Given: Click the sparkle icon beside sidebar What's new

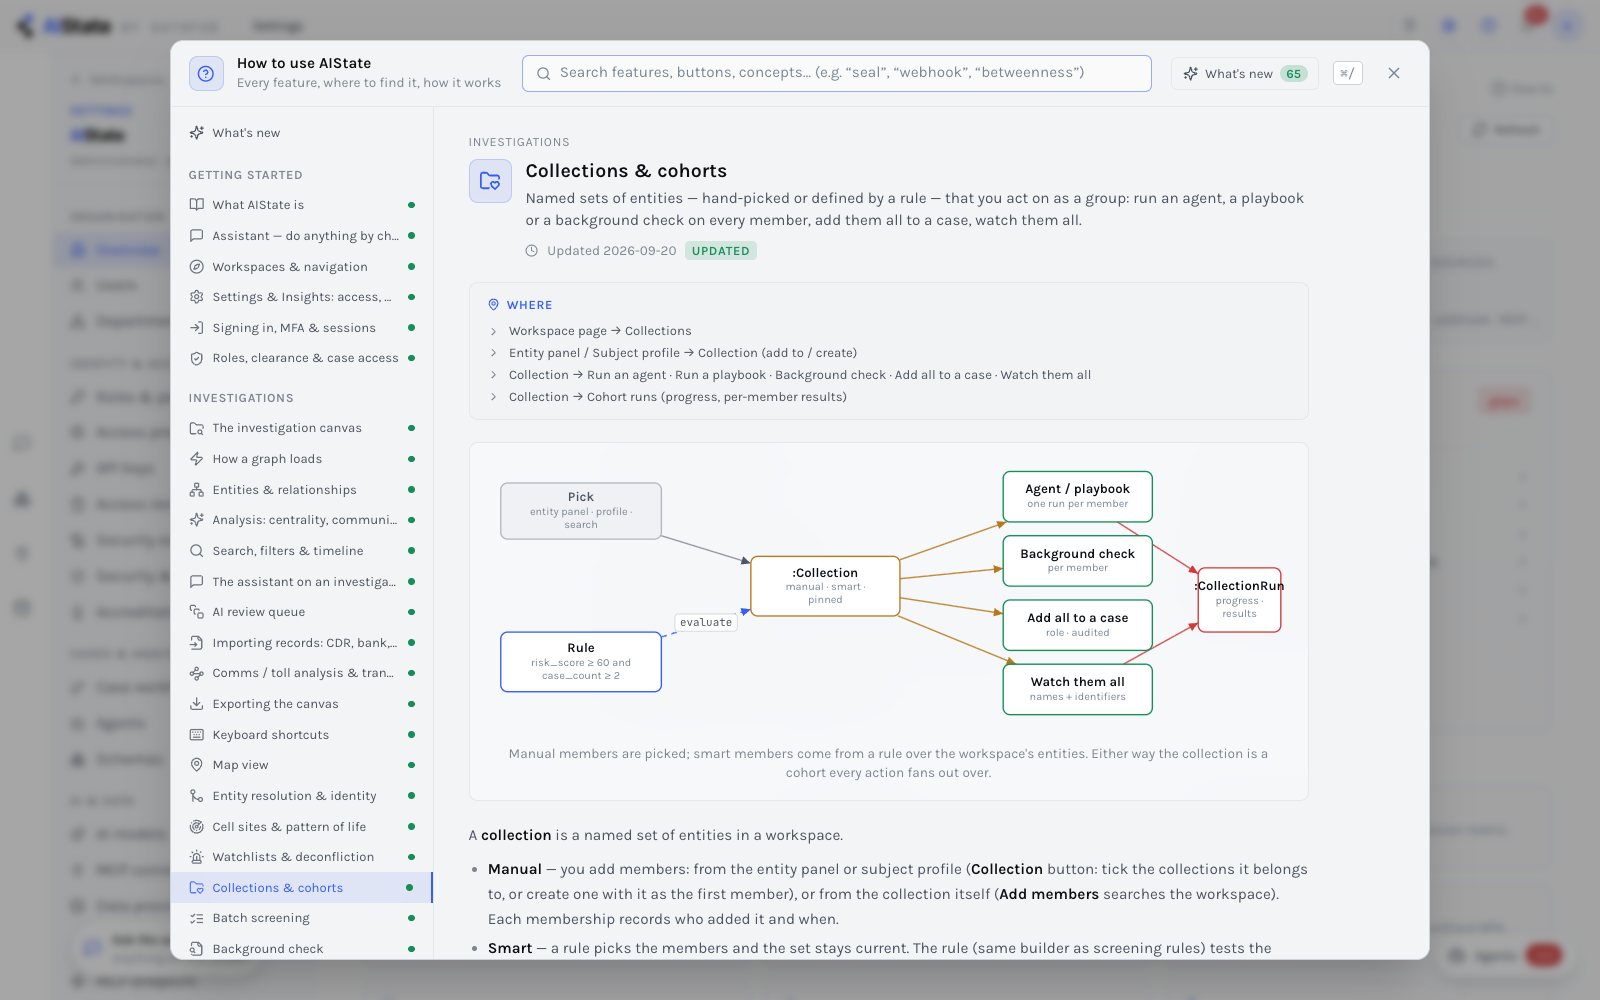Looking at the screenshot, I should [x=197, y=133].
